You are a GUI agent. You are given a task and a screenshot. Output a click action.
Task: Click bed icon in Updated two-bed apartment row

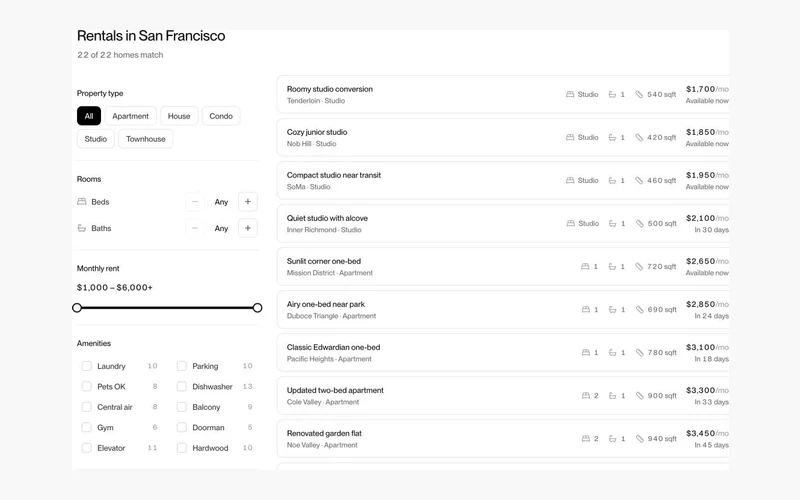(x=586, y=395)
